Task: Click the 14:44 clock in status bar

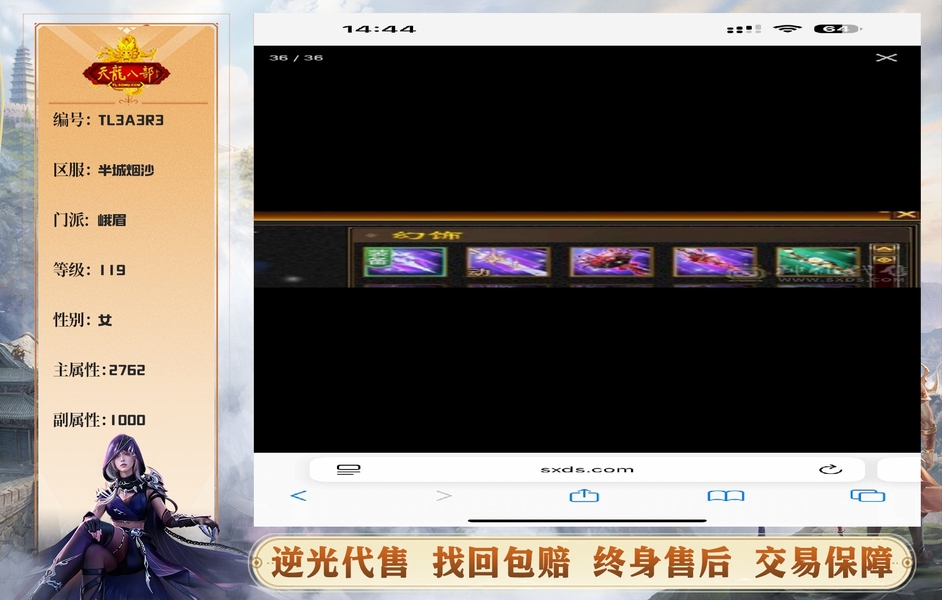Action: (x=378, y=28)
